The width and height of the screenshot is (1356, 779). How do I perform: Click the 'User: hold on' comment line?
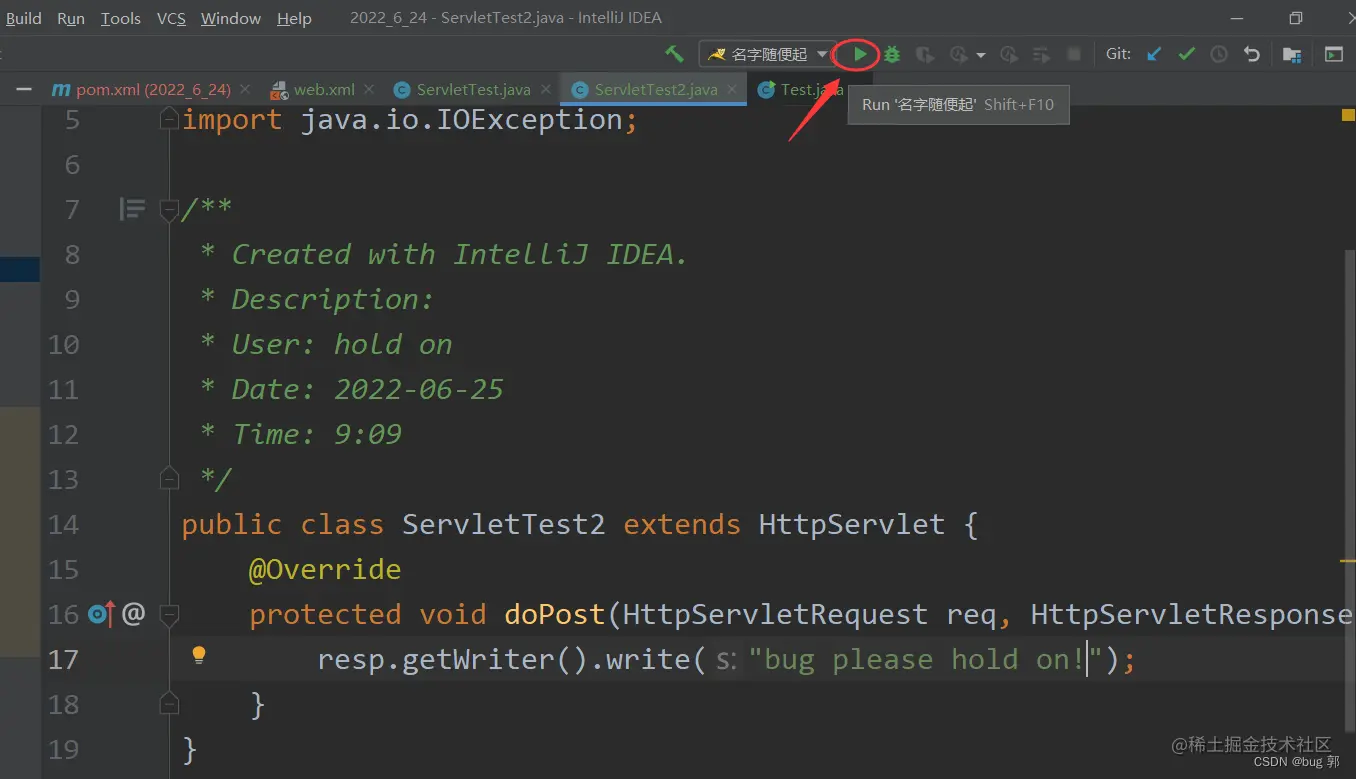pos(326,344)
